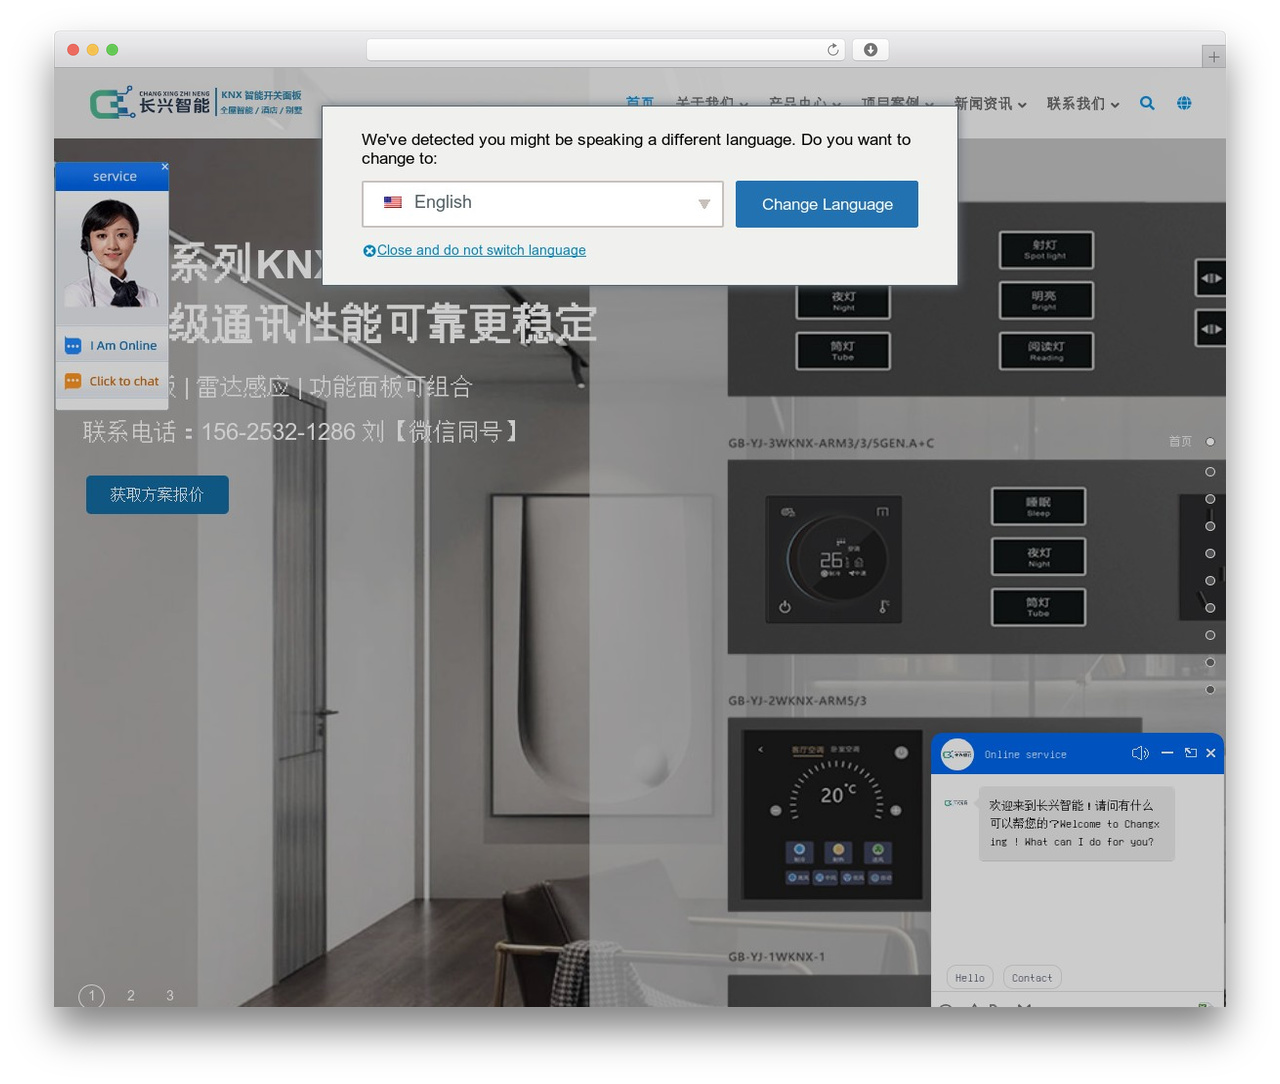The height and width of the screenshot is (1084, 1280).
Task: Choose the Contact quick reply in chat
Action: coord(1032,978)
